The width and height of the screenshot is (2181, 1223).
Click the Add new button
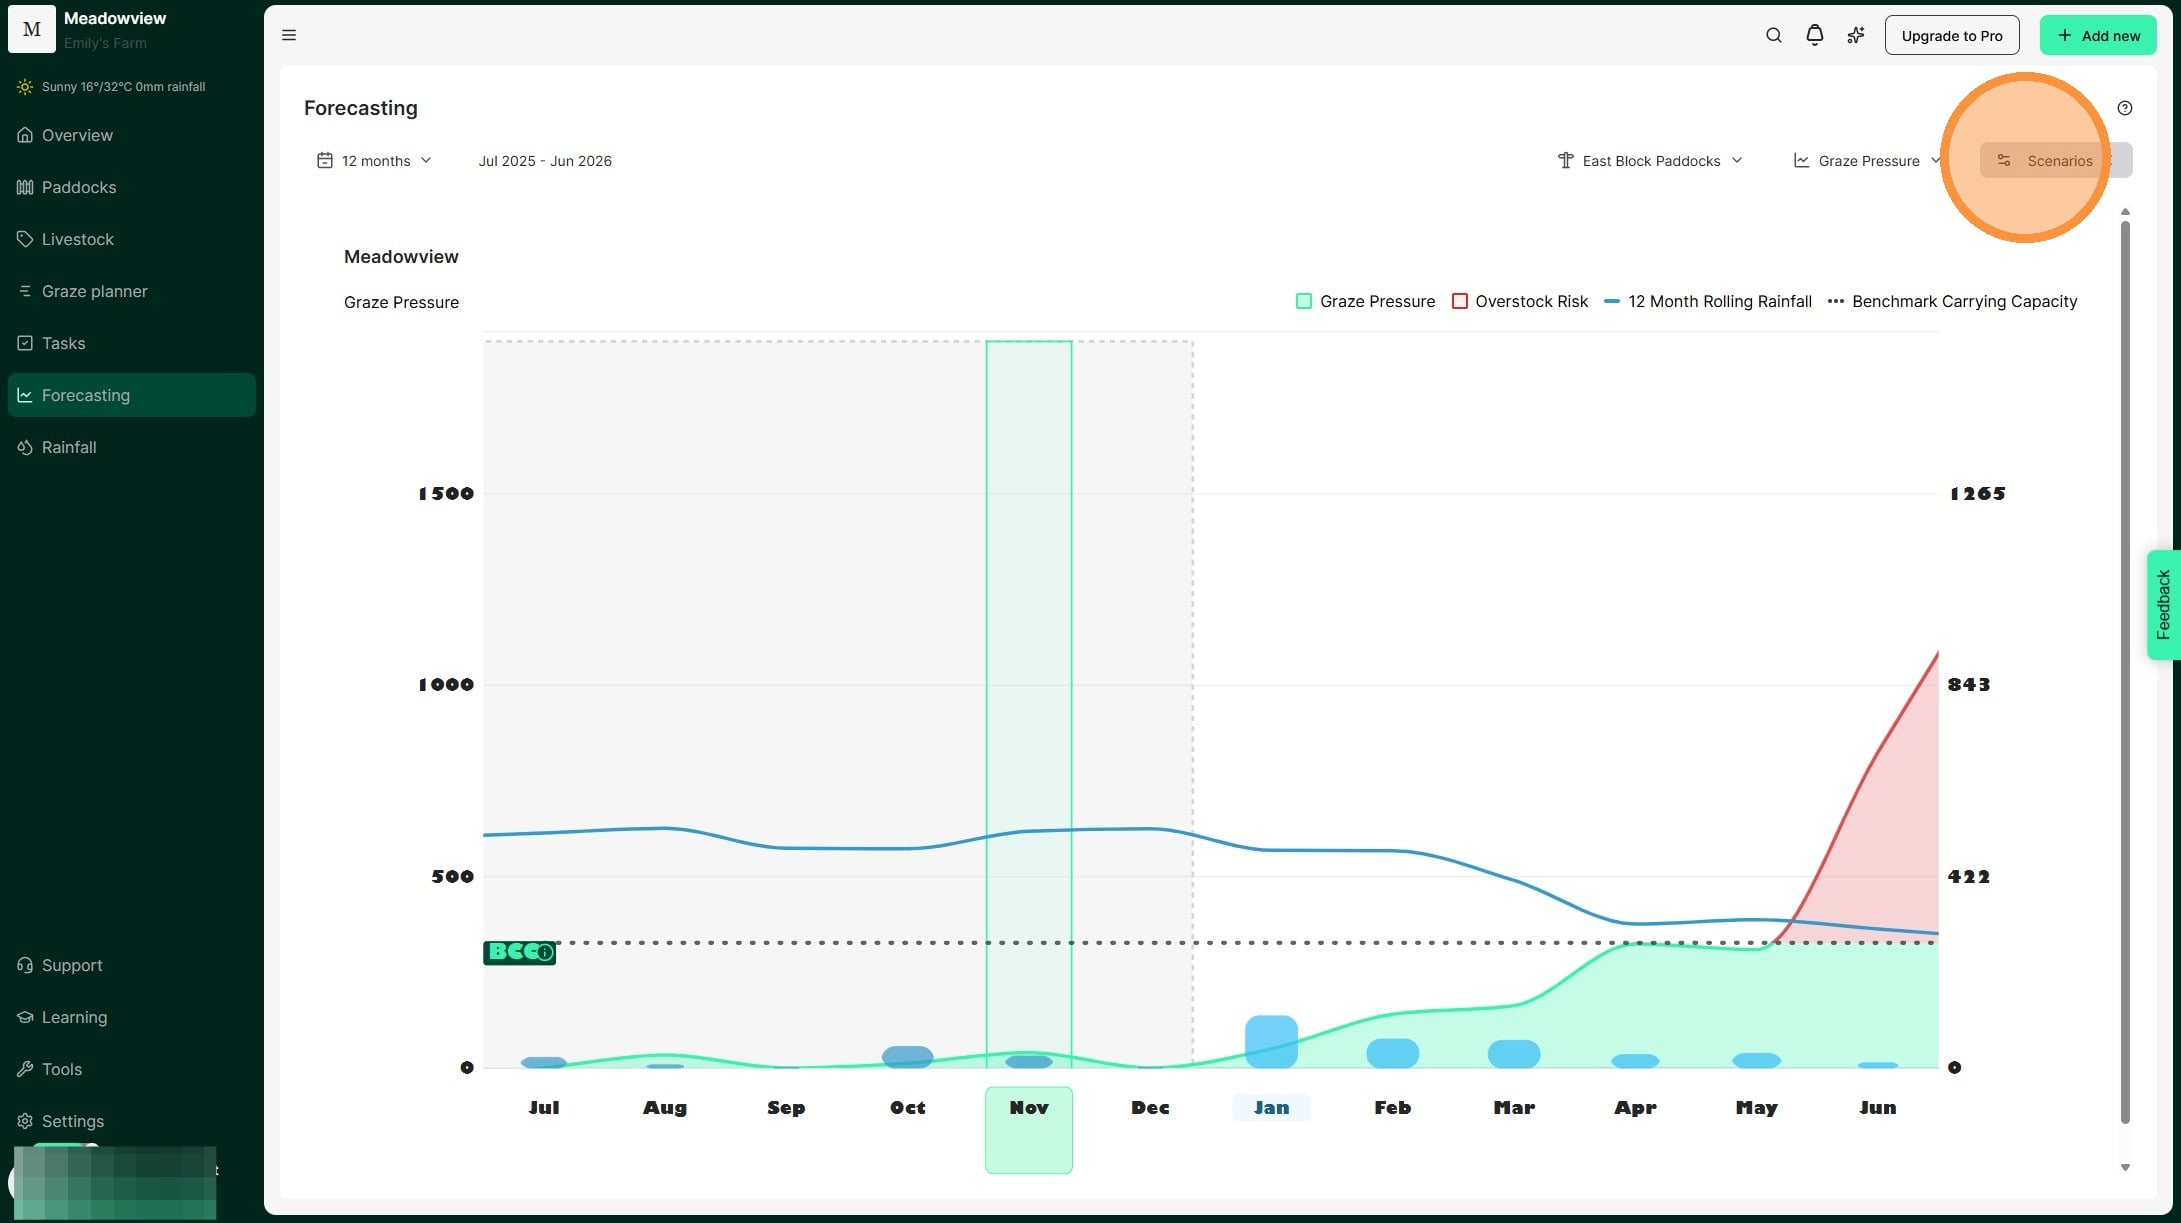click(x=2097, y=35)
